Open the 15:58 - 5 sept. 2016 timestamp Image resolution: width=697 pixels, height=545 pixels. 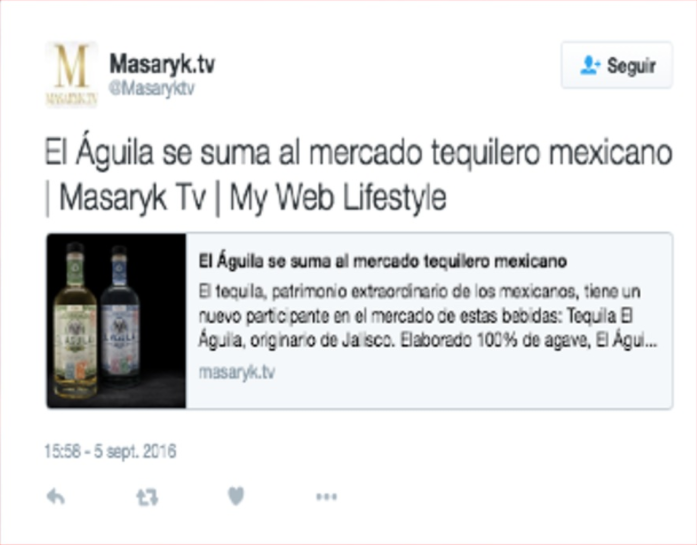click(x=110, y=451)
